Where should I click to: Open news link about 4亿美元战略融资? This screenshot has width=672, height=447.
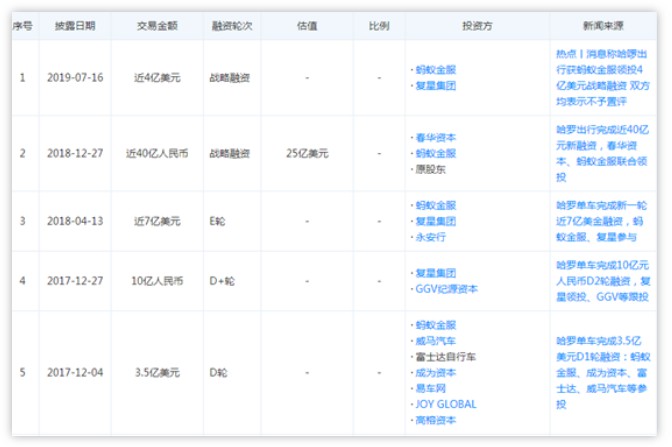click(x=603, y=78)
